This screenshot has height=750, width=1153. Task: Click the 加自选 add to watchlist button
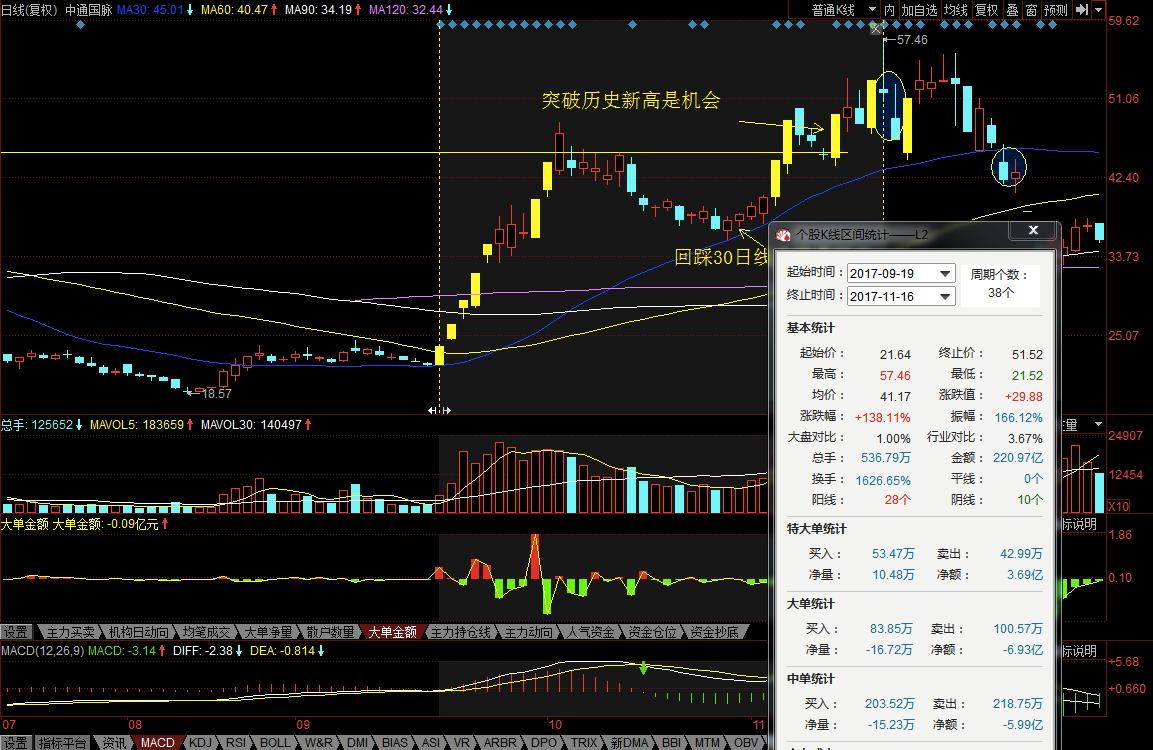(919, 10)
